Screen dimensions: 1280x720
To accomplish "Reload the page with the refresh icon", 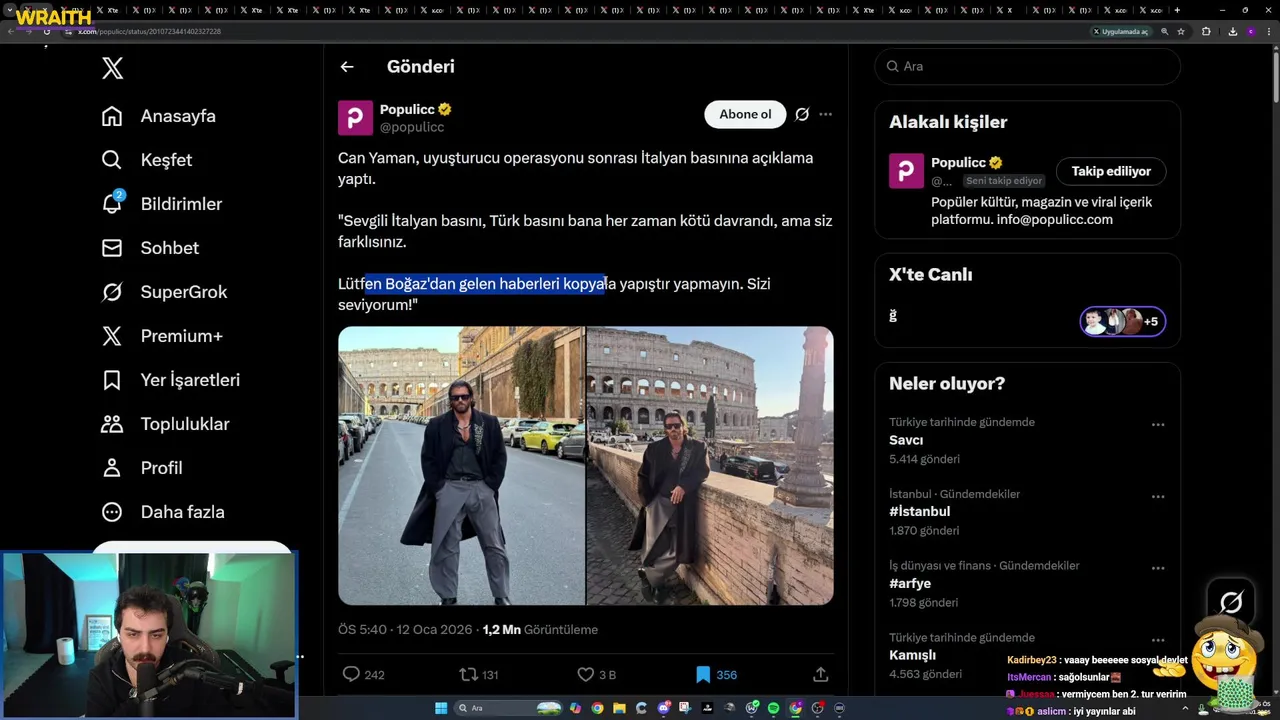I will pos(46,31).
